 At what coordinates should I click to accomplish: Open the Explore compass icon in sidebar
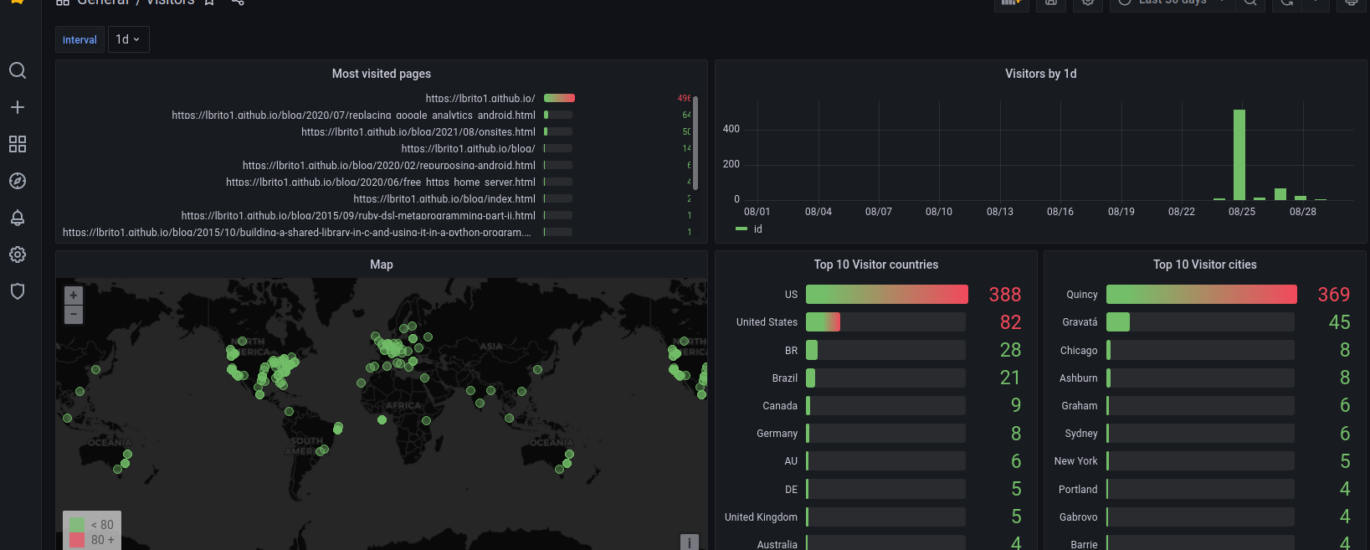17,181
